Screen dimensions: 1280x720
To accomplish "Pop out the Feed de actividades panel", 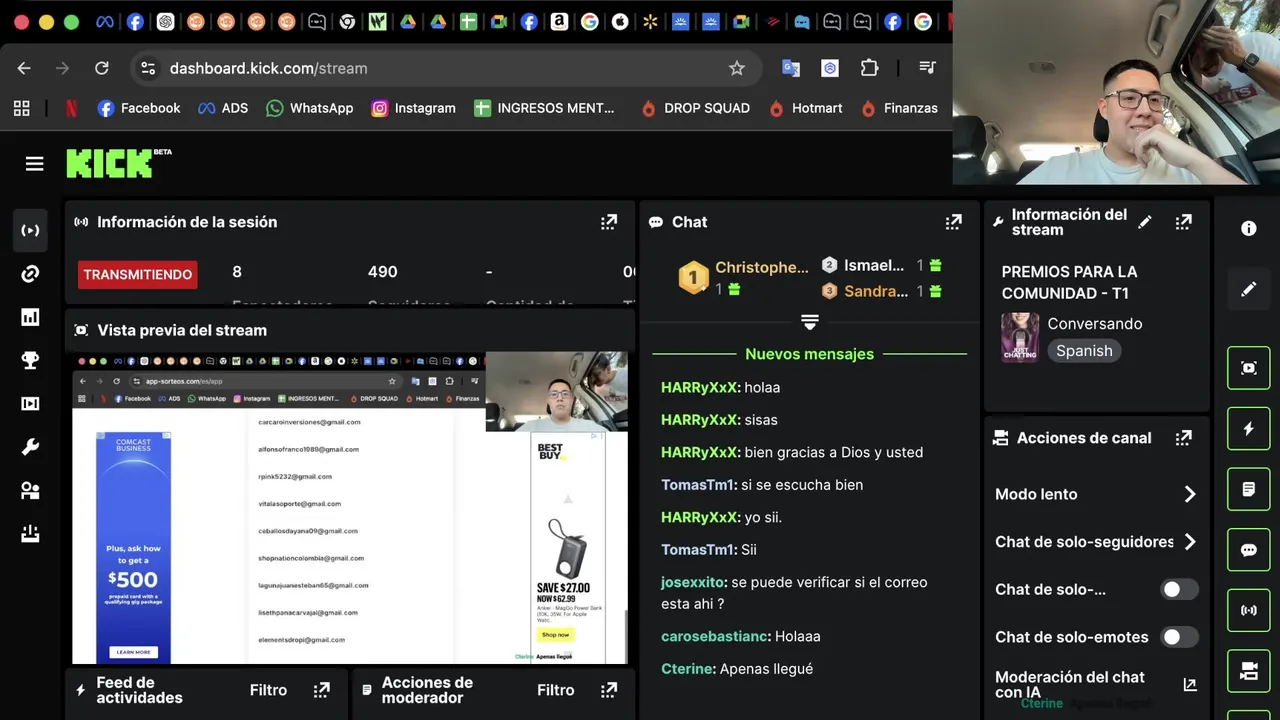I will tap(321, 690).
